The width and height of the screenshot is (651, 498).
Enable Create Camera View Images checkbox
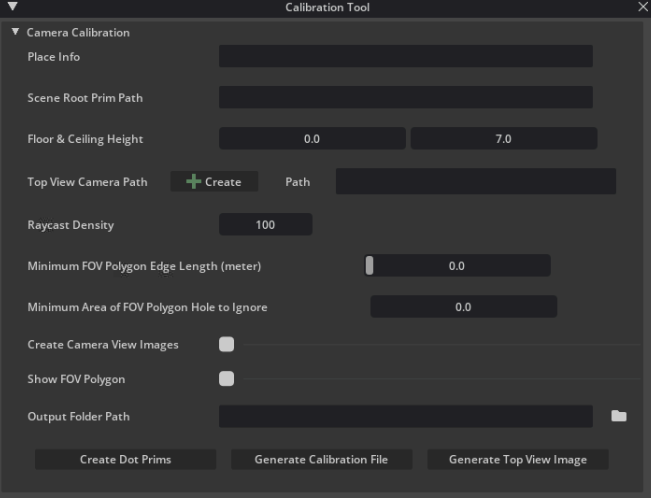[x=227, y=344]
